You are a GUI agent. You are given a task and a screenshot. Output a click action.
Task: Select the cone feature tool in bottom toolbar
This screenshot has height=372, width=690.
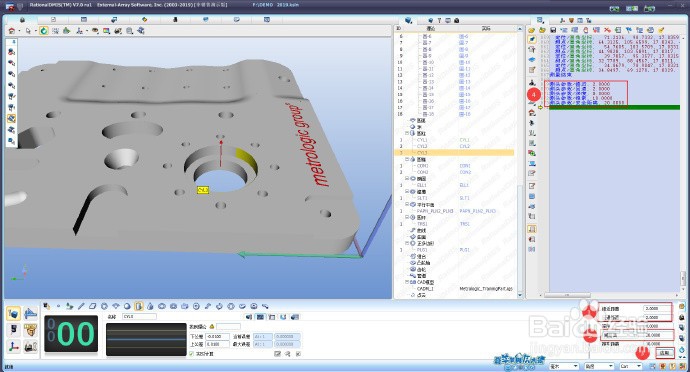150,306
